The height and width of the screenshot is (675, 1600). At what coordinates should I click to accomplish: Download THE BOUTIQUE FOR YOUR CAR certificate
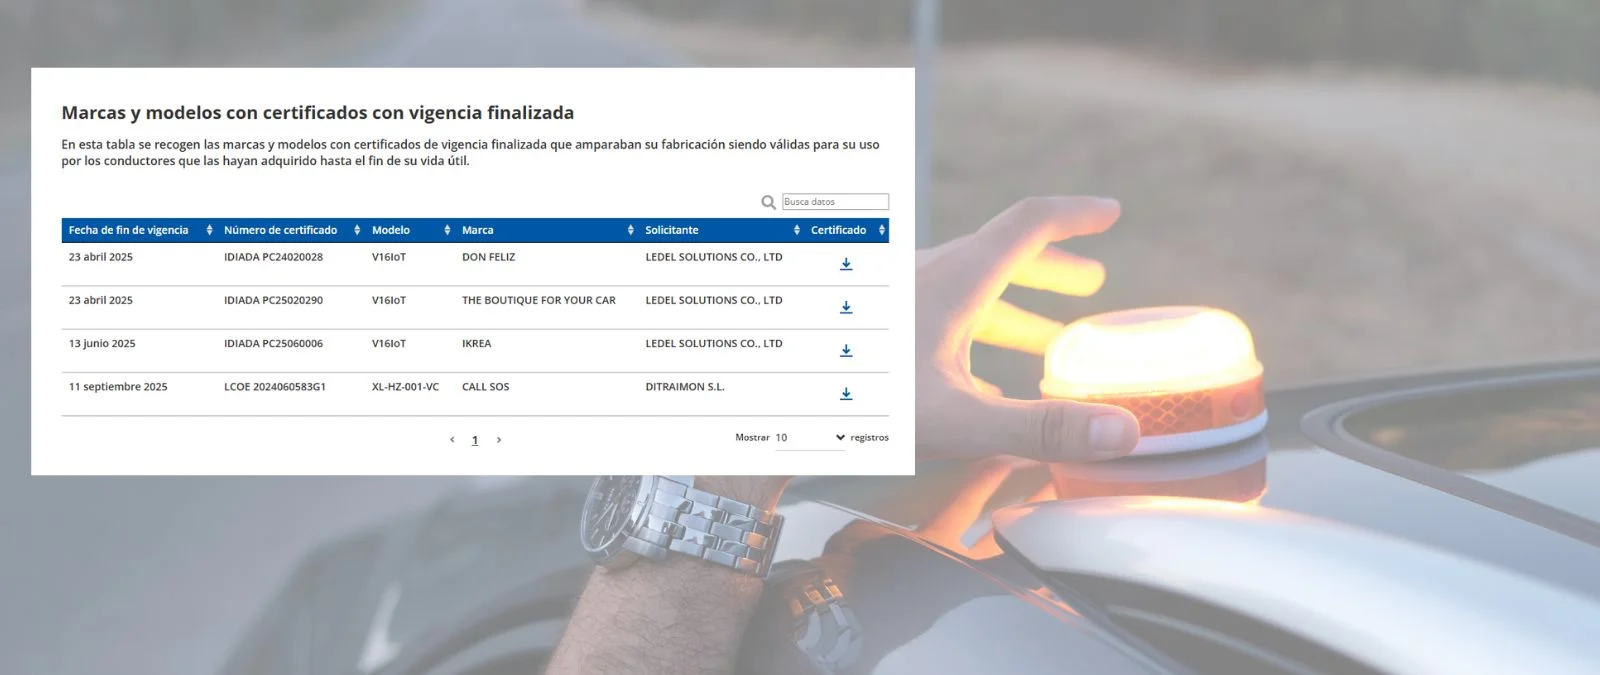click(x=846, y=308)
